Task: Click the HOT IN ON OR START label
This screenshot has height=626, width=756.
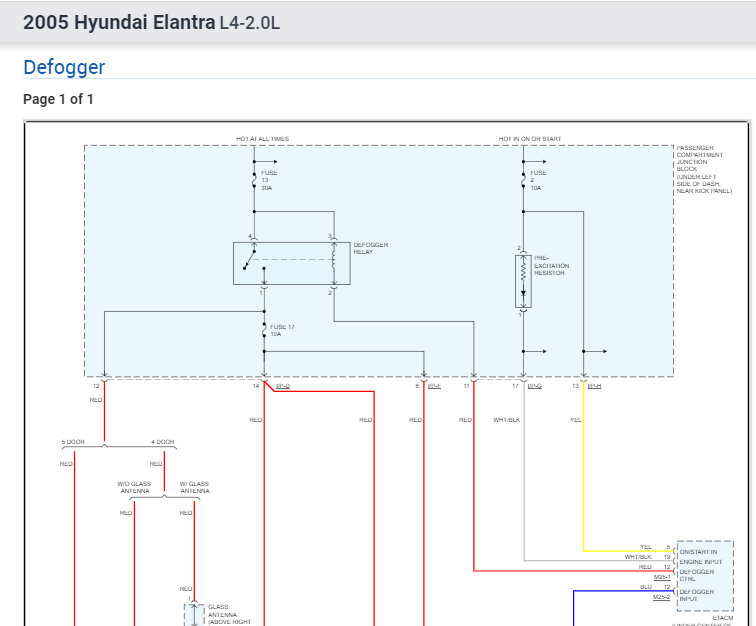Action: pos(530,139)
